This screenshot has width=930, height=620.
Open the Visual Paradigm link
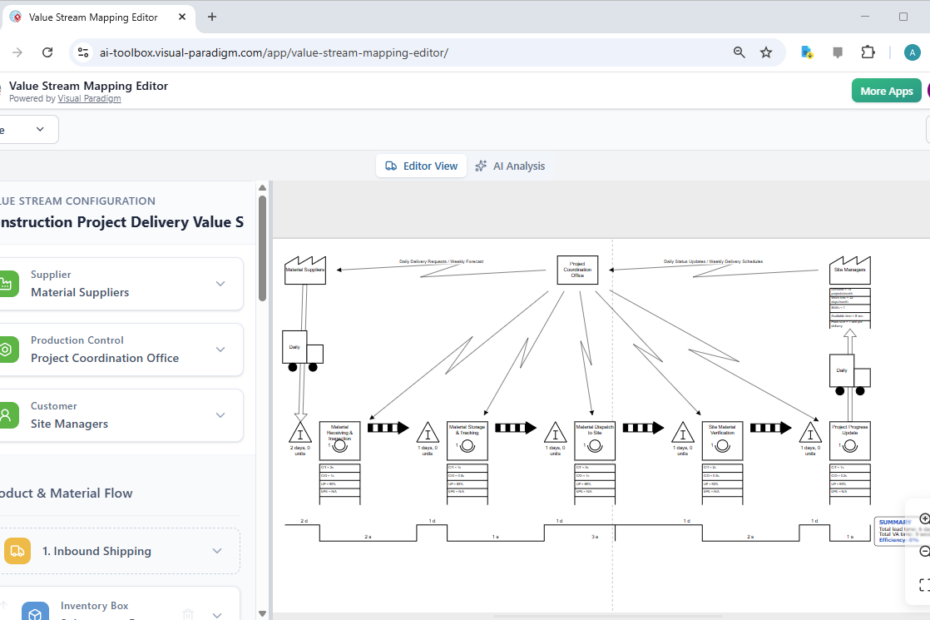pos(89,98)
